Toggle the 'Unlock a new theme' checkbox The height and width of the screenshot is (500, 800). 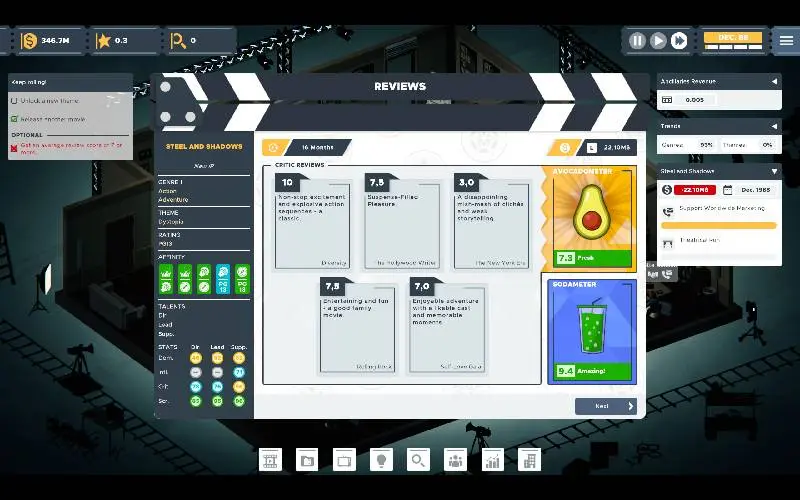14,101
